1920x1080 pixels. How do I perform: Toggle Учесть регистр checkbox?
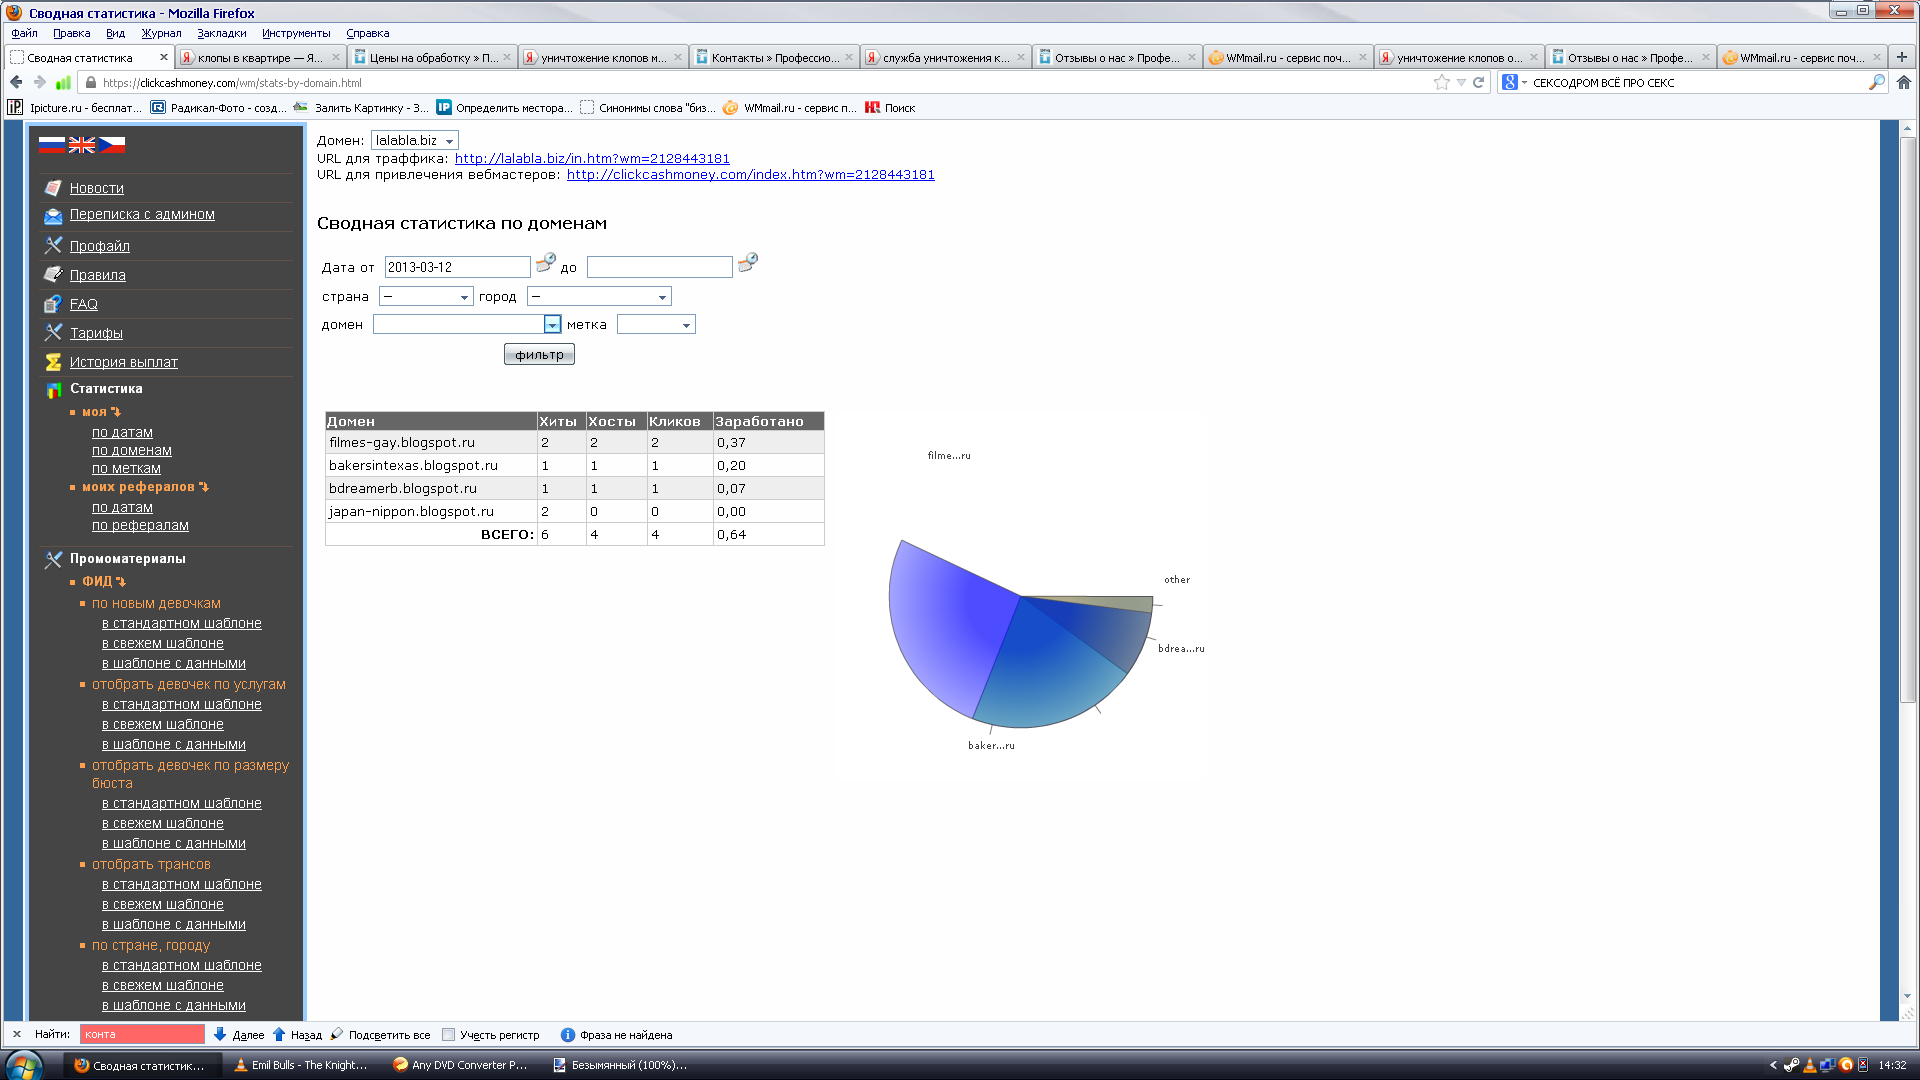click(448, 1035)
